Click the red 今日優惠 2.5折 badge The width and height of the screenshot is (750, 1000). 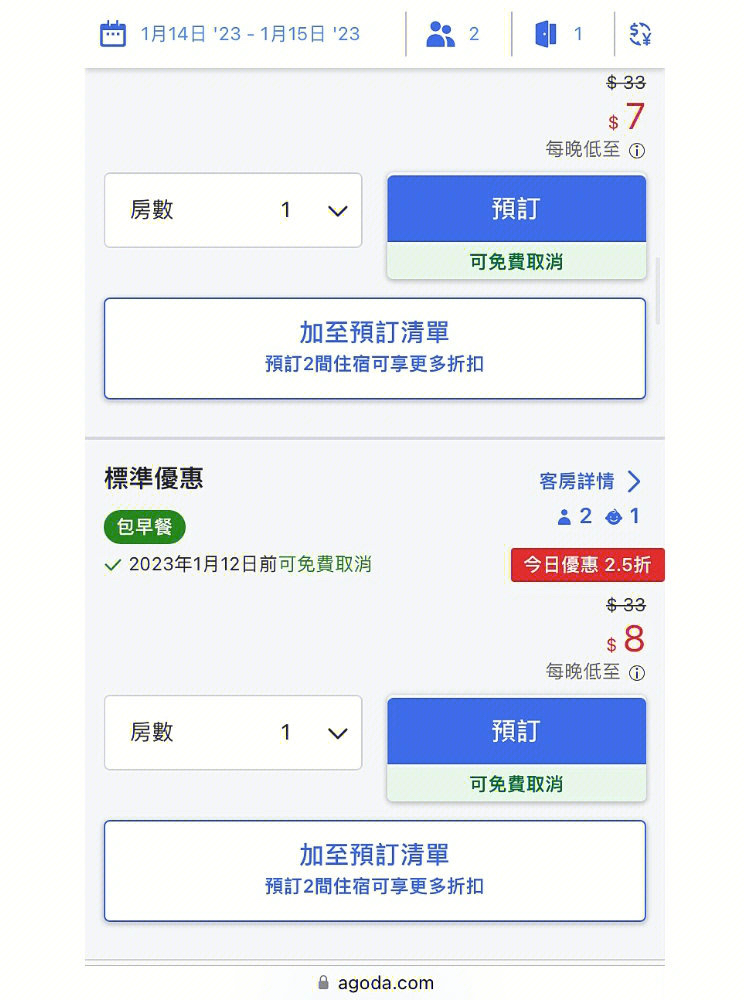point(587,564)
